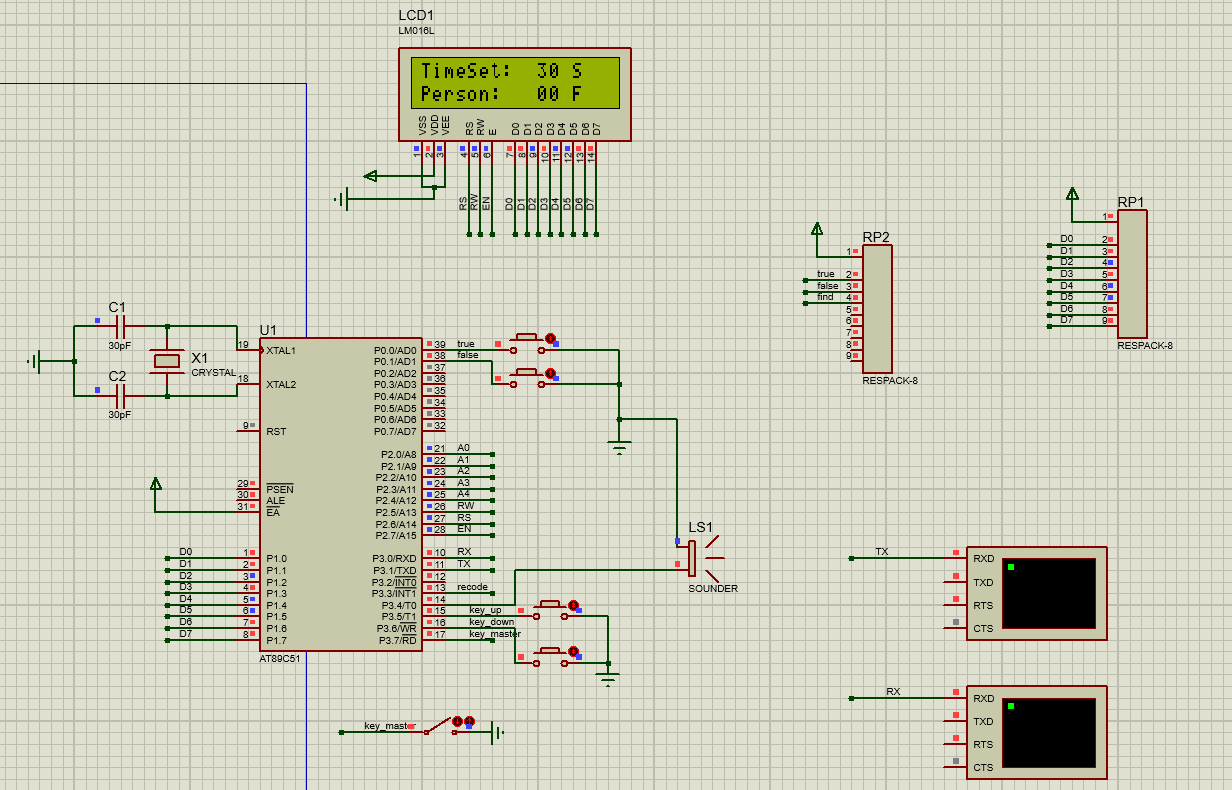1232x790 pixels.
Task: Select the ground symbol below key_down button
Action: click(x=606, y=681)
